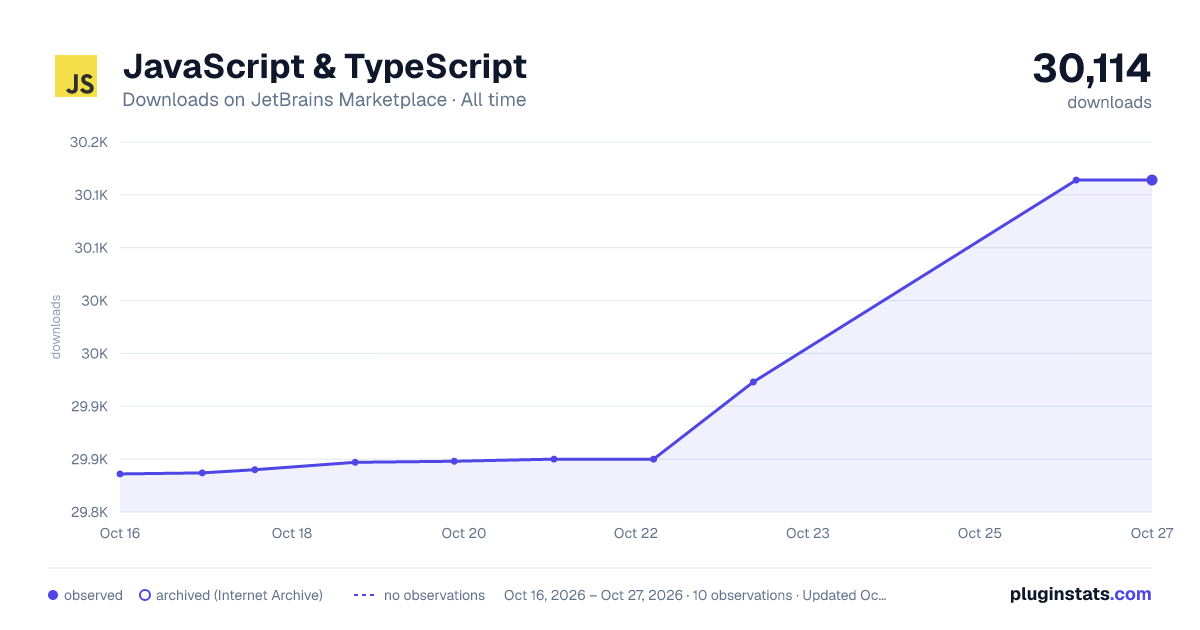The height and width of the screenshot is (630, 1200).
Task: Click the filled observed legend dot
Action: coord(53,595)
